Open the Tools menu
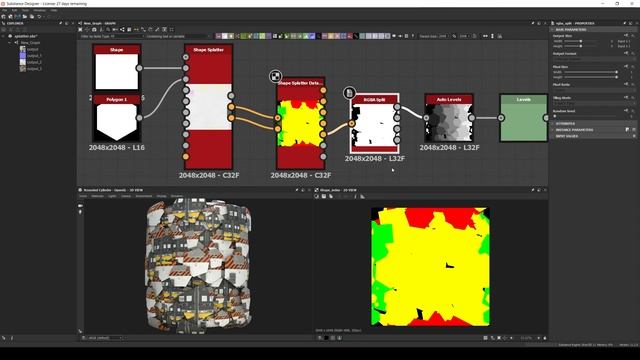The image size is (640, 360). tap(25, 10)
